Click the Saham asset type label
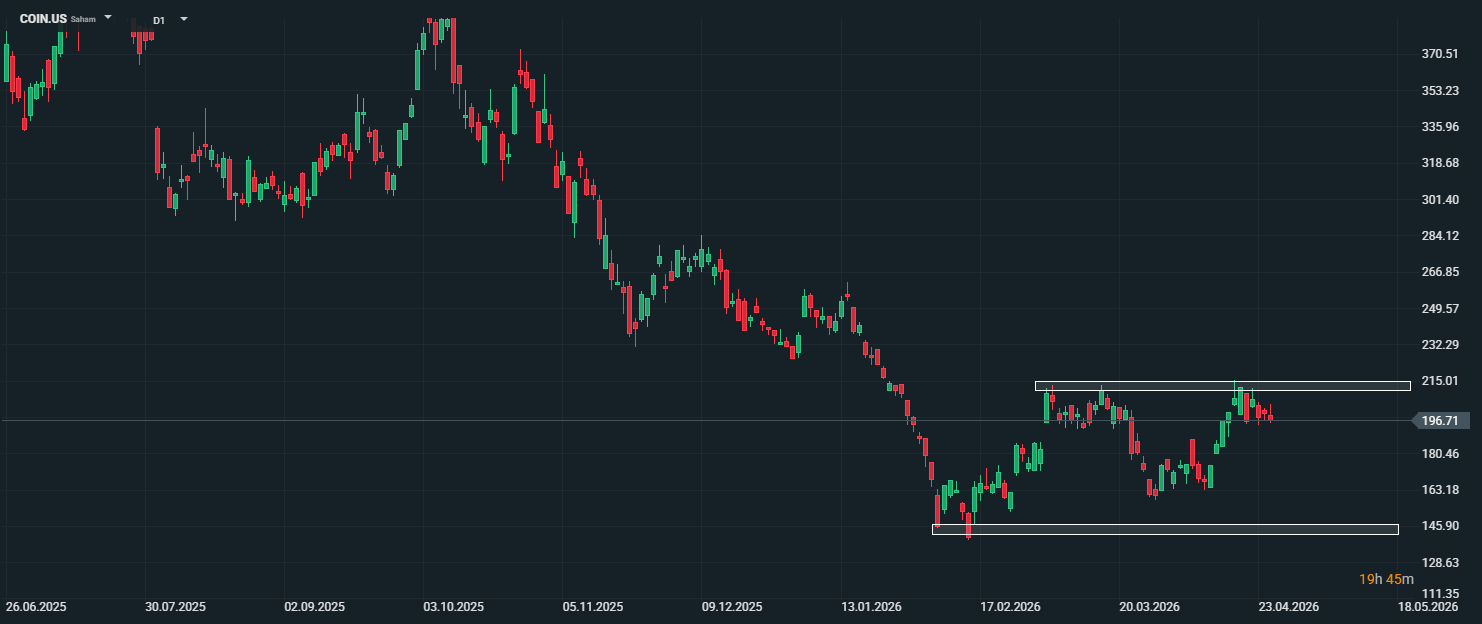The image size is (1482, 624). tap(83, 19)
